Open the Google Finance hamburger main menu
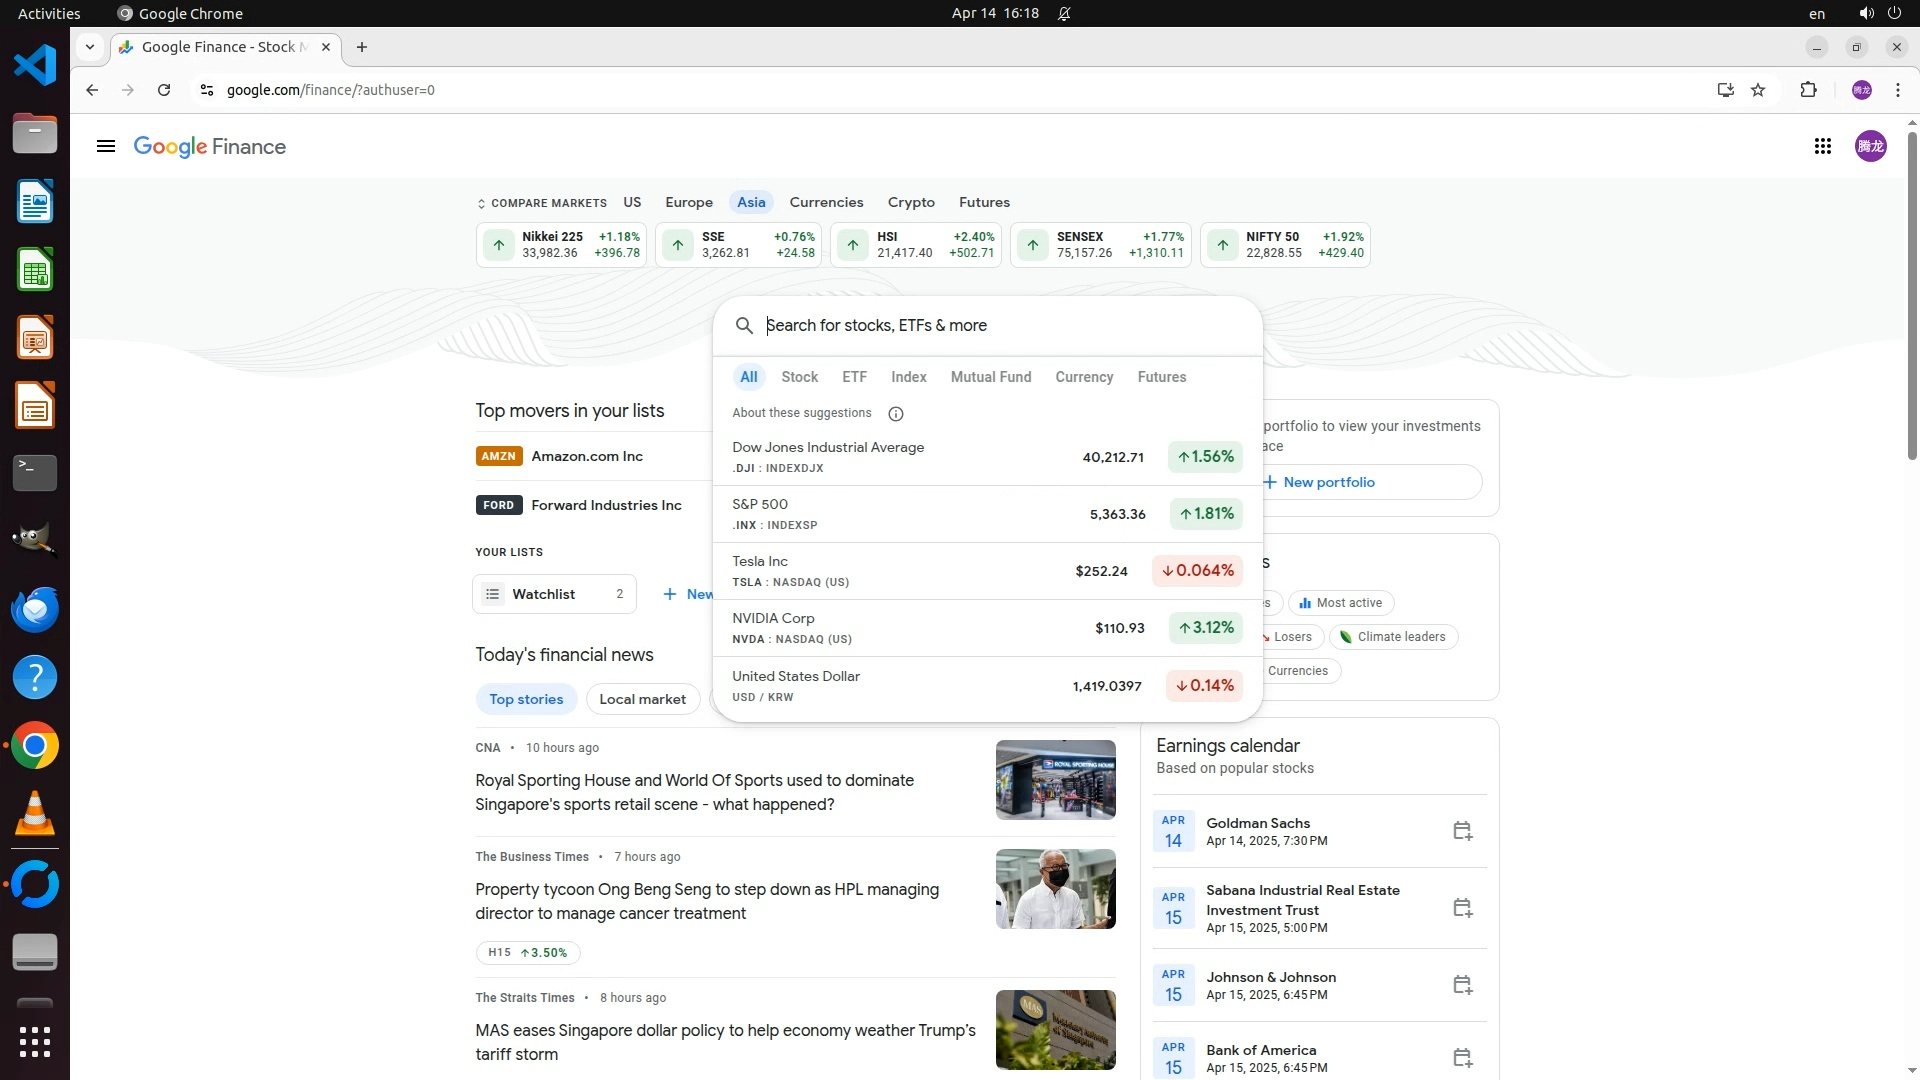Image resolution: width=1920 pixels, height=1080 pixels. [105, 147]
